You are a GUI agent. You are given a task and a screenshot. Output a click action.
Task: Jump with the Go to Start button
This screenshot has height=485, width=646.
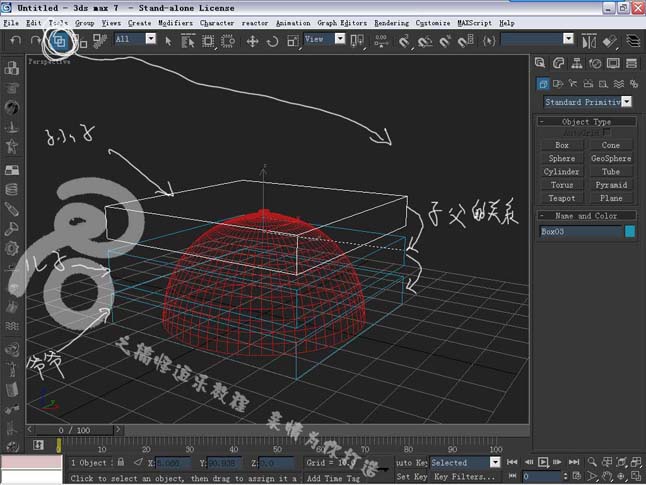click(512, 462)
